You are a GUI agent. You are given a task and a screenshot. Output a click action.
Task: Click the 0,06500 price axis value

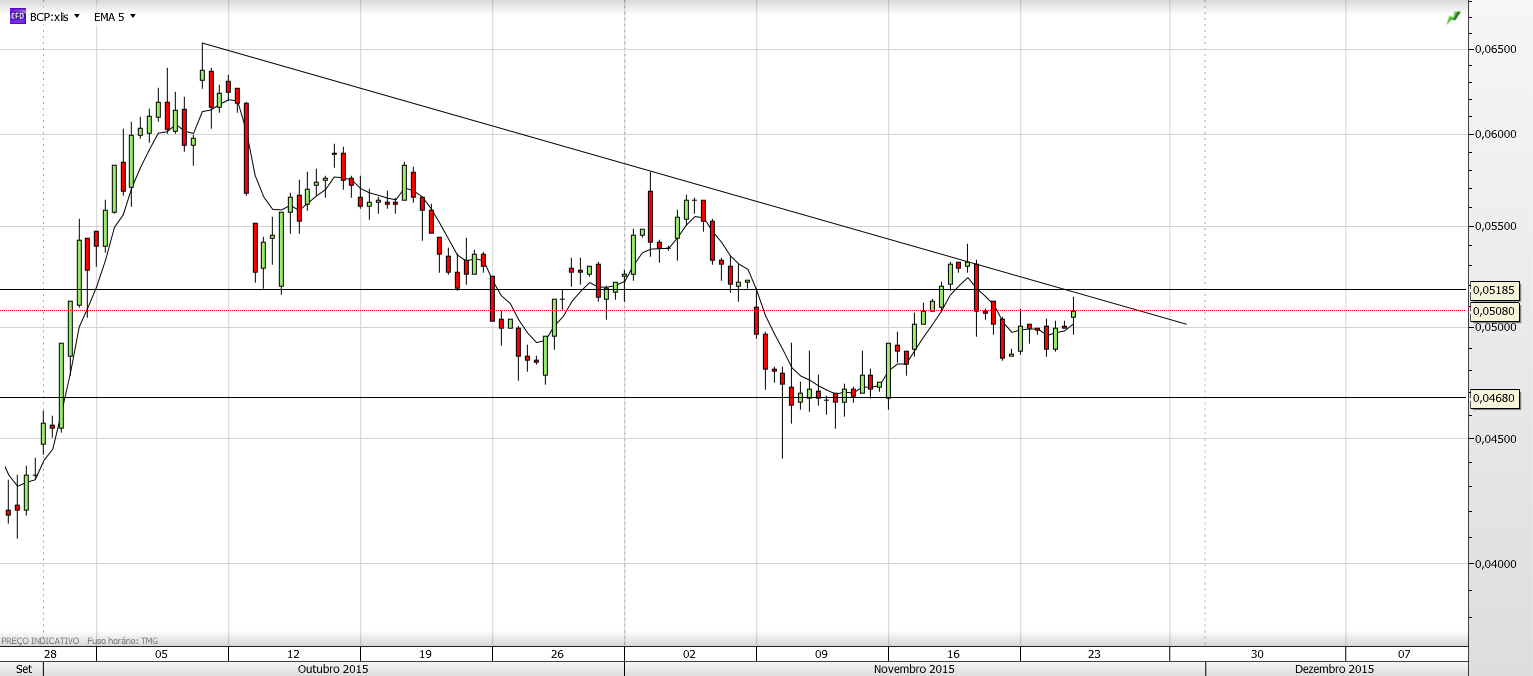tap(1496, 49)
